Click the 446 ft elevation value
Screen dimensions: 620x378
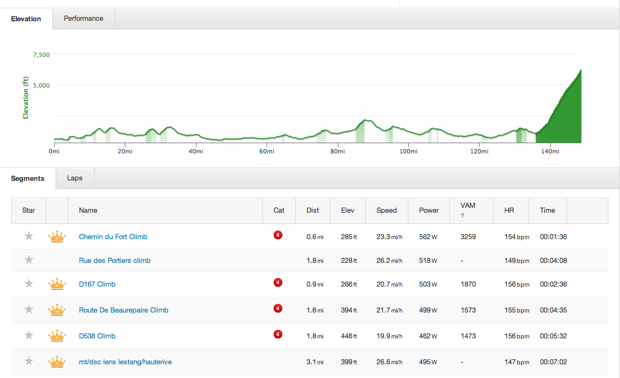pos(349,336)
